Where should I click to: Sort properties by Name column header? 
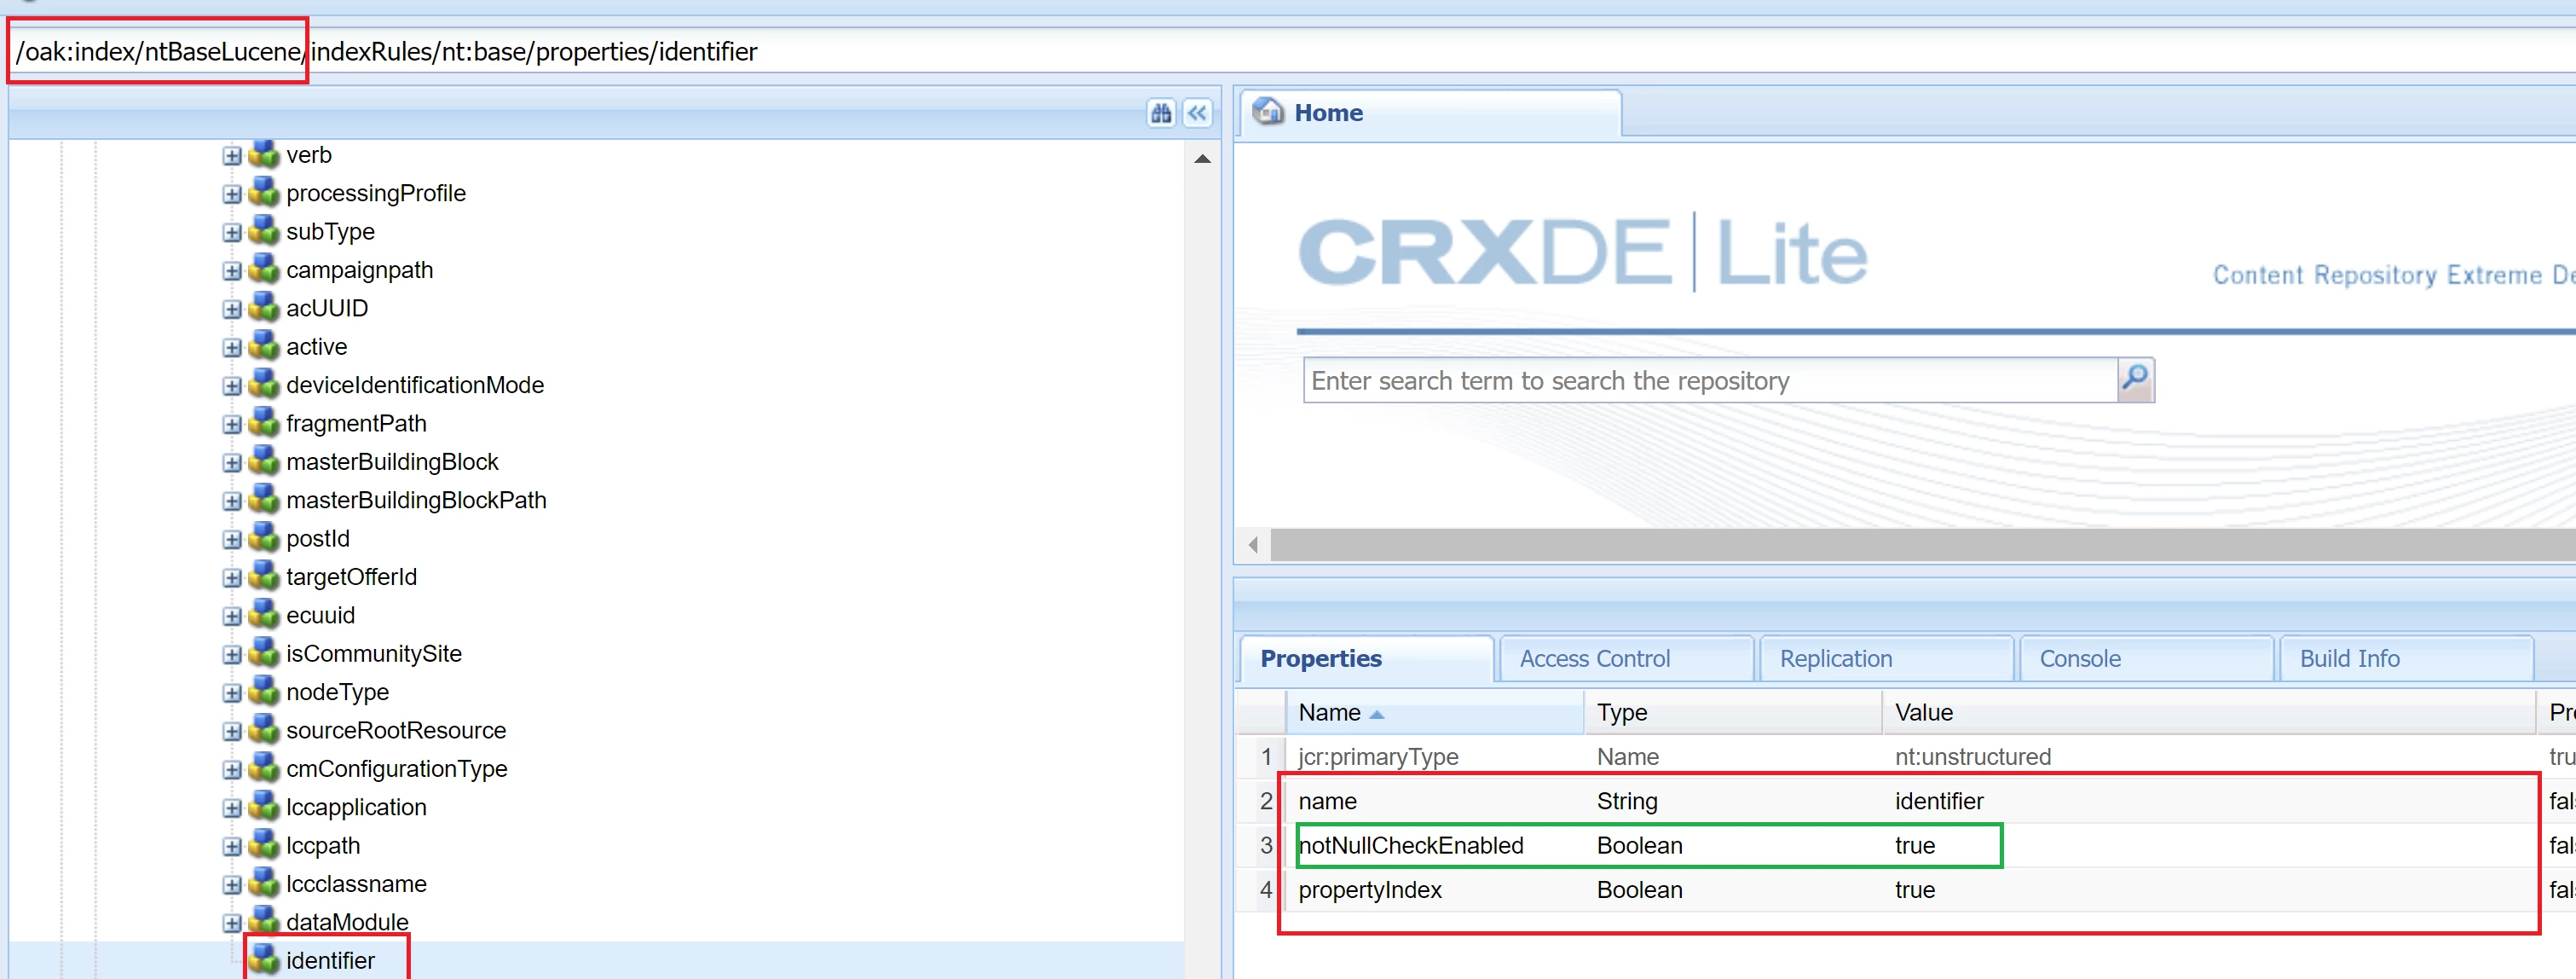click(1329, 712)
